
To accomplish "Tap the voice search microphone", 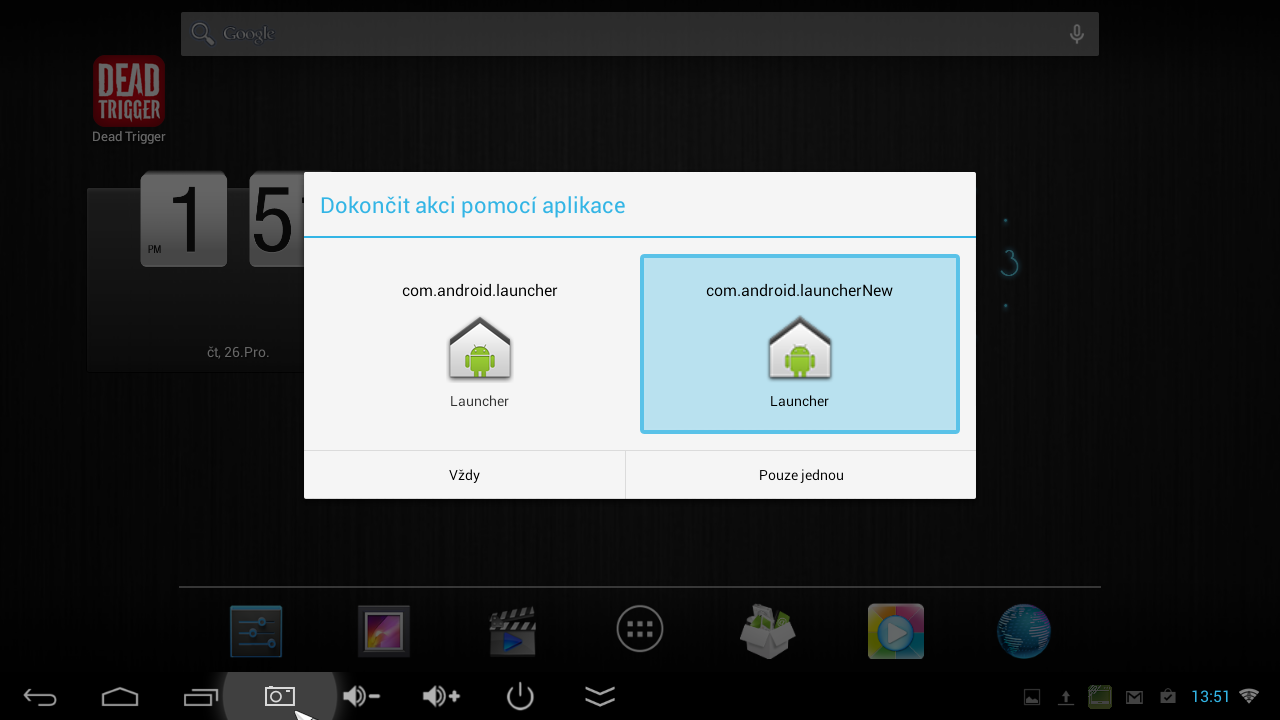I will pos(1076,34).
